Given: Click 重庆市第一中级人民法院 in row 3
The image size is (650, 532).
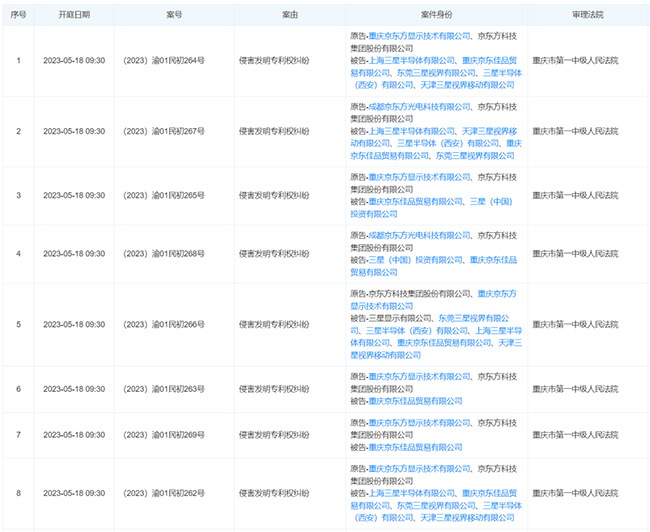Looking at the screenshot, I should pyautogui.click(x=575, y=195).
